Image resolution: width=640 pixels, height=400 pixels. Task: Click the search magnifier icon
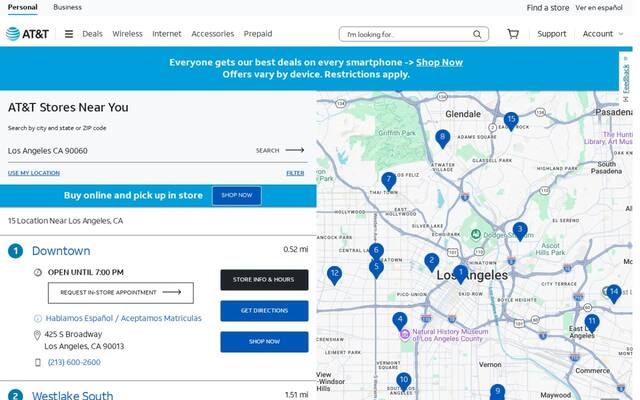477,34
